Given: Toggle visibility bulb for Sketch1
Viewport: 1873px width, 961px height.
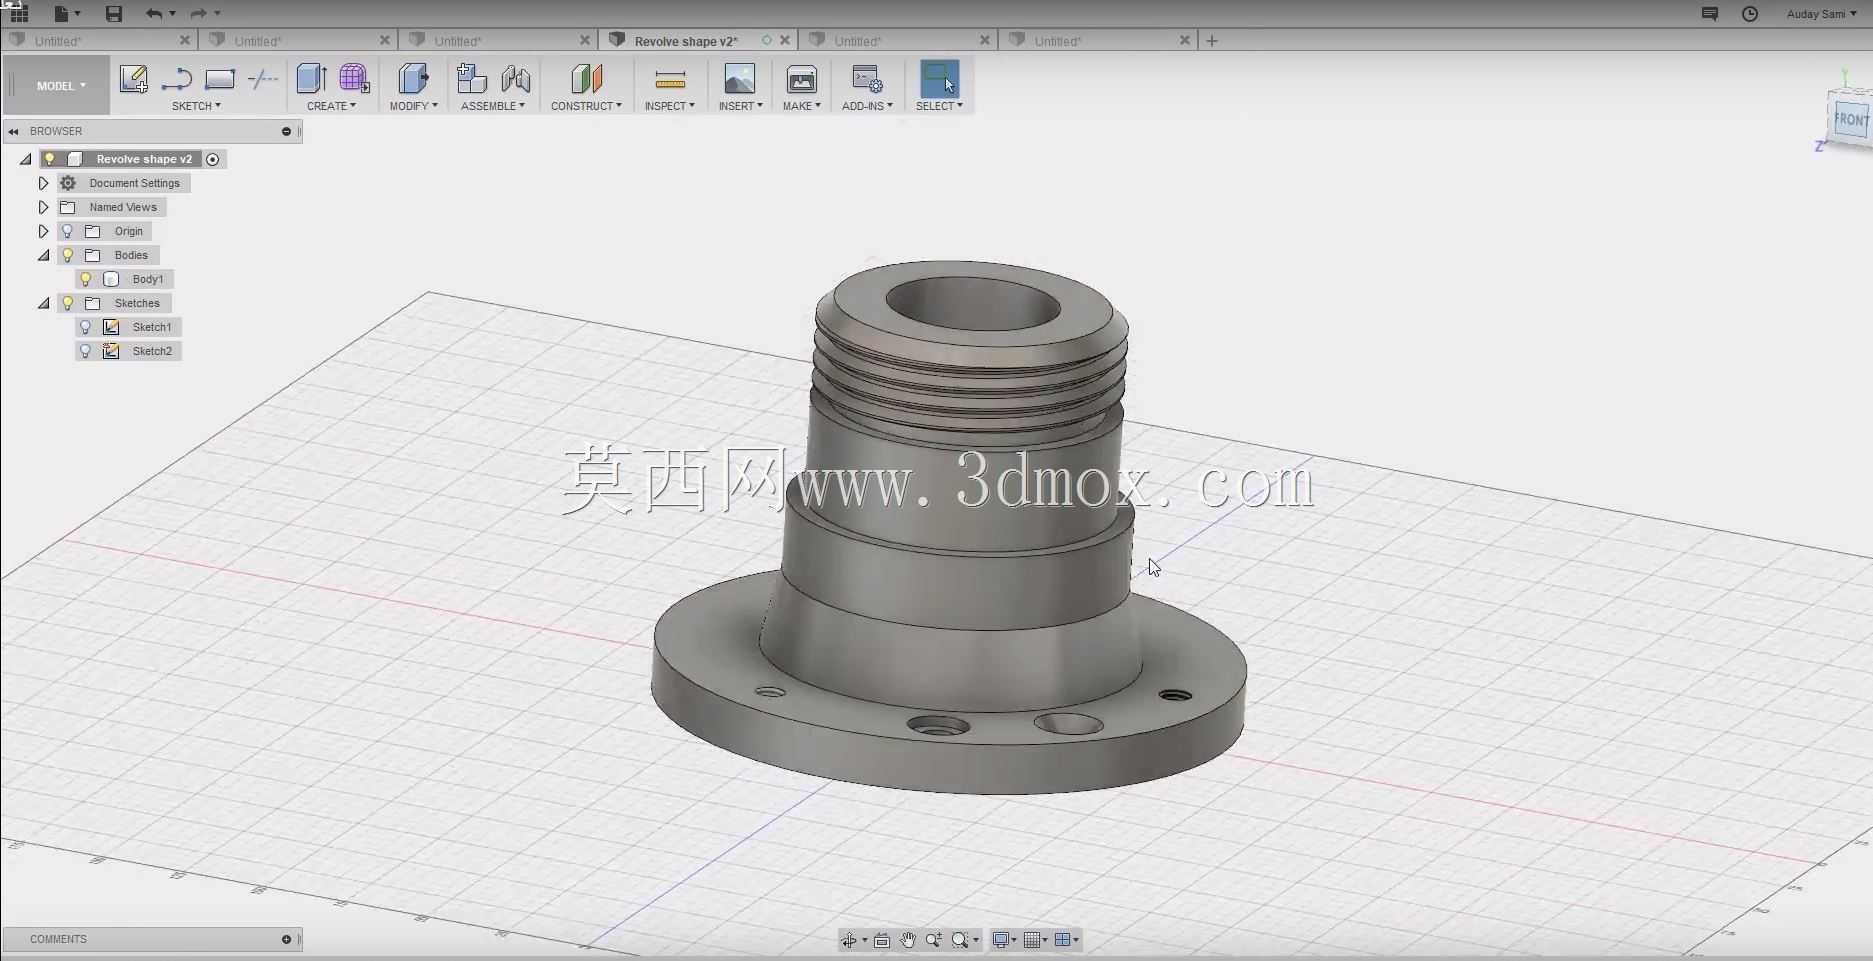Looking at the screenshot, I should (x=86, y=327).
